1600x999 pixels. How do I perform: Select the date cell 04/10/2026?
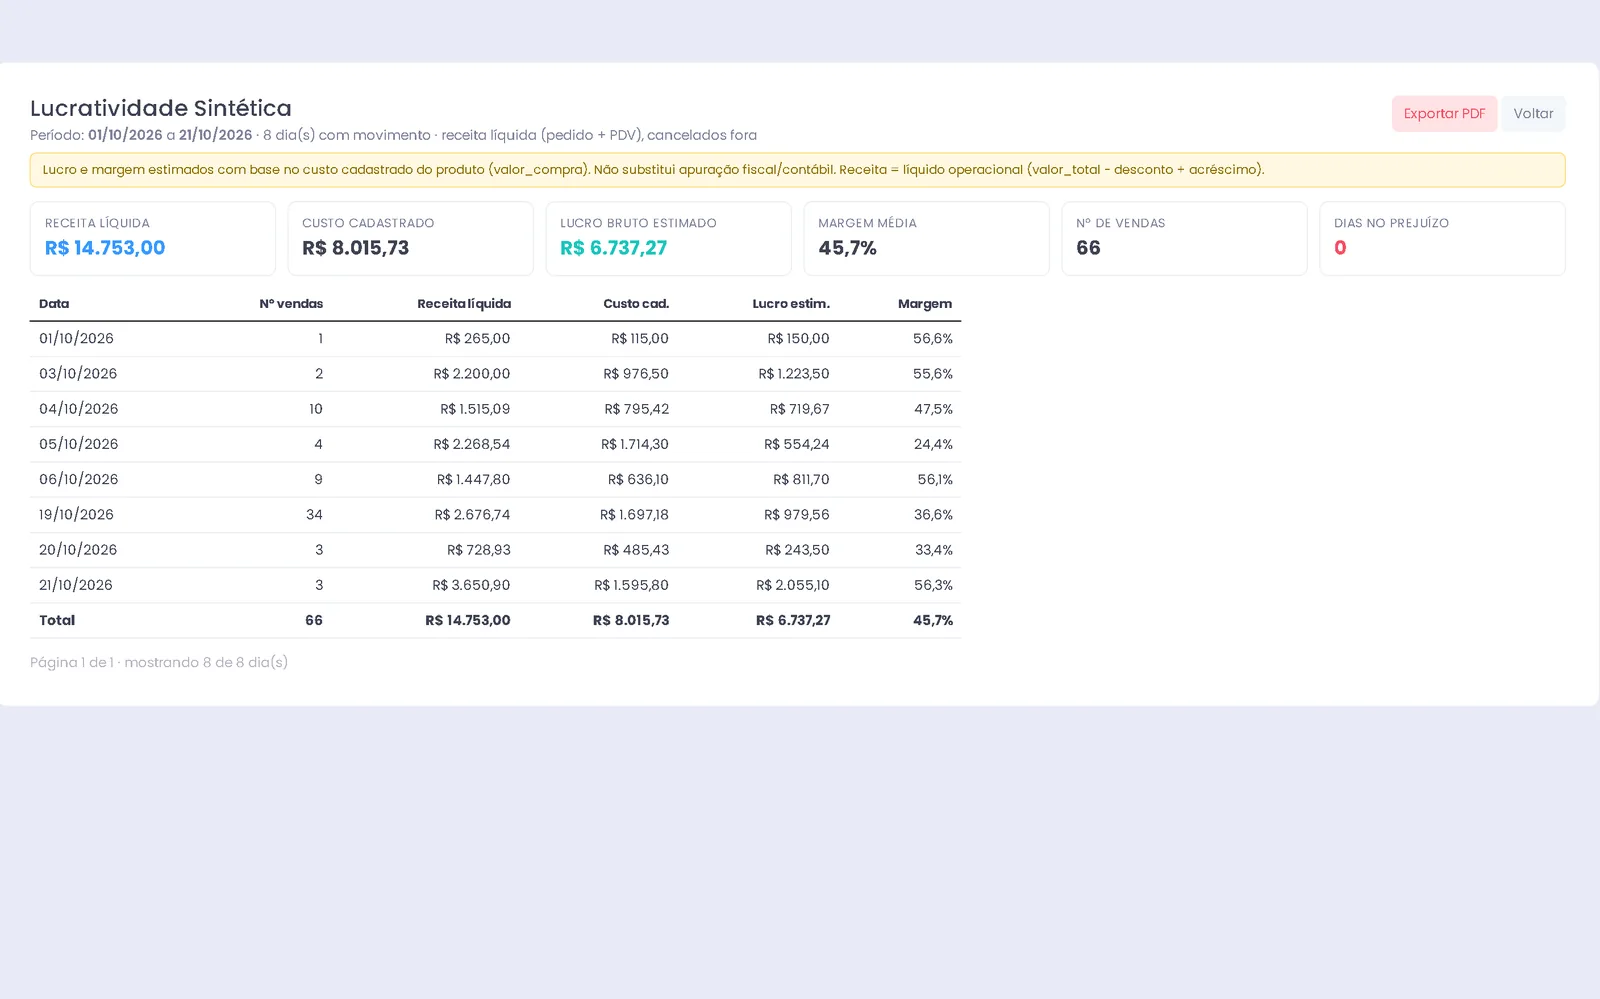point(78,409)
